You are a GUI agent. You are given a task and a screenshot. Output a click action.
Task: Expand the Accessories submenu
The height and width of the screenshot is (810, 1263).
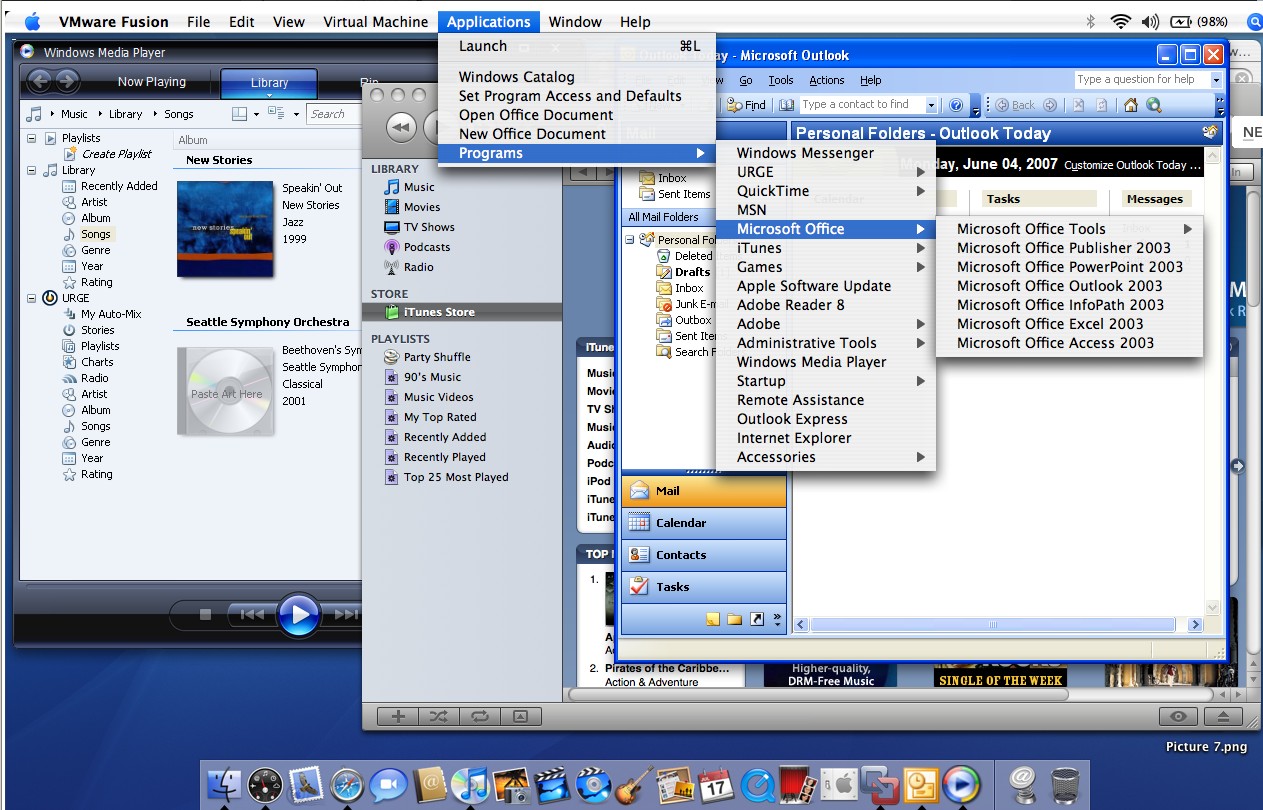click(x=826, y=457)
